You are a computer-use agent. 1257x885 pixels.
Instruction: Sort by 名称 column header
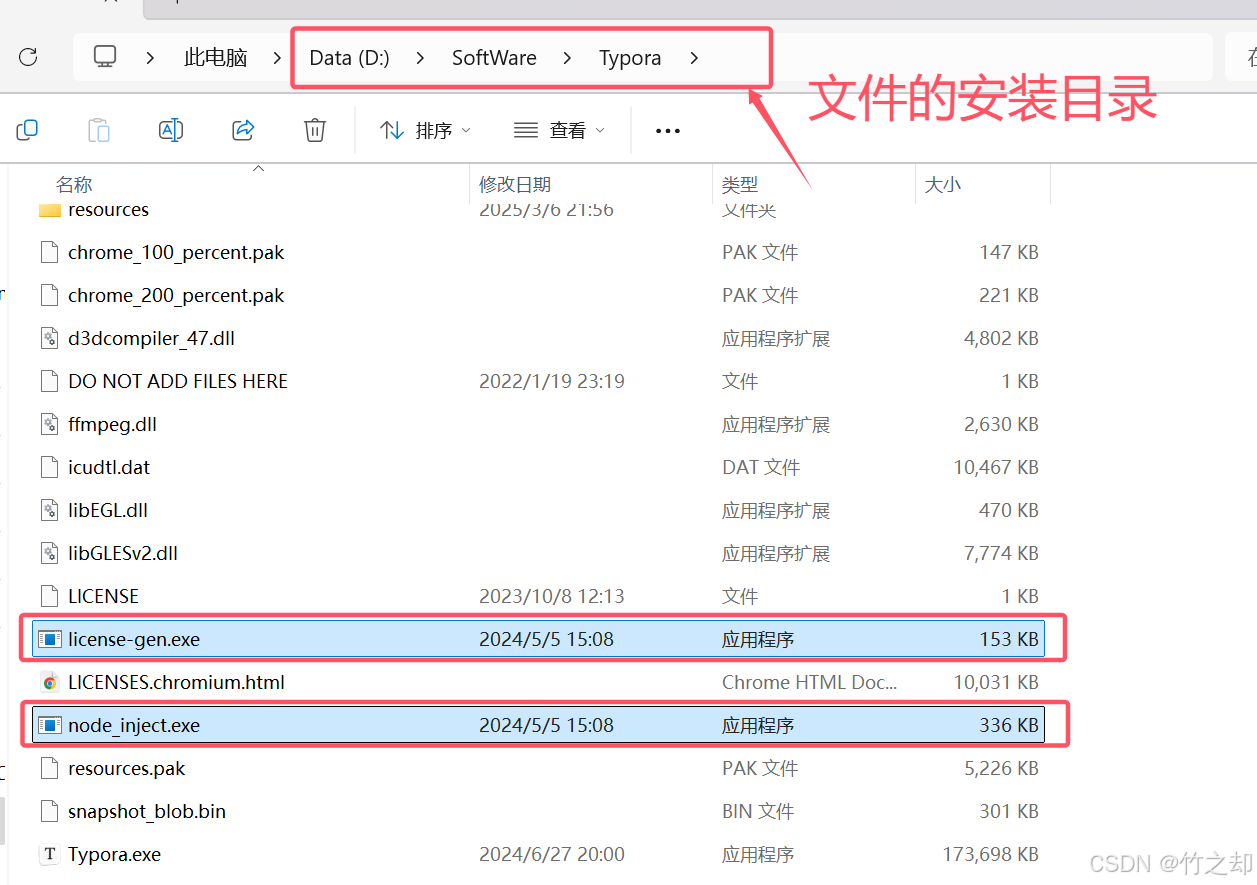tap(74, 185)
